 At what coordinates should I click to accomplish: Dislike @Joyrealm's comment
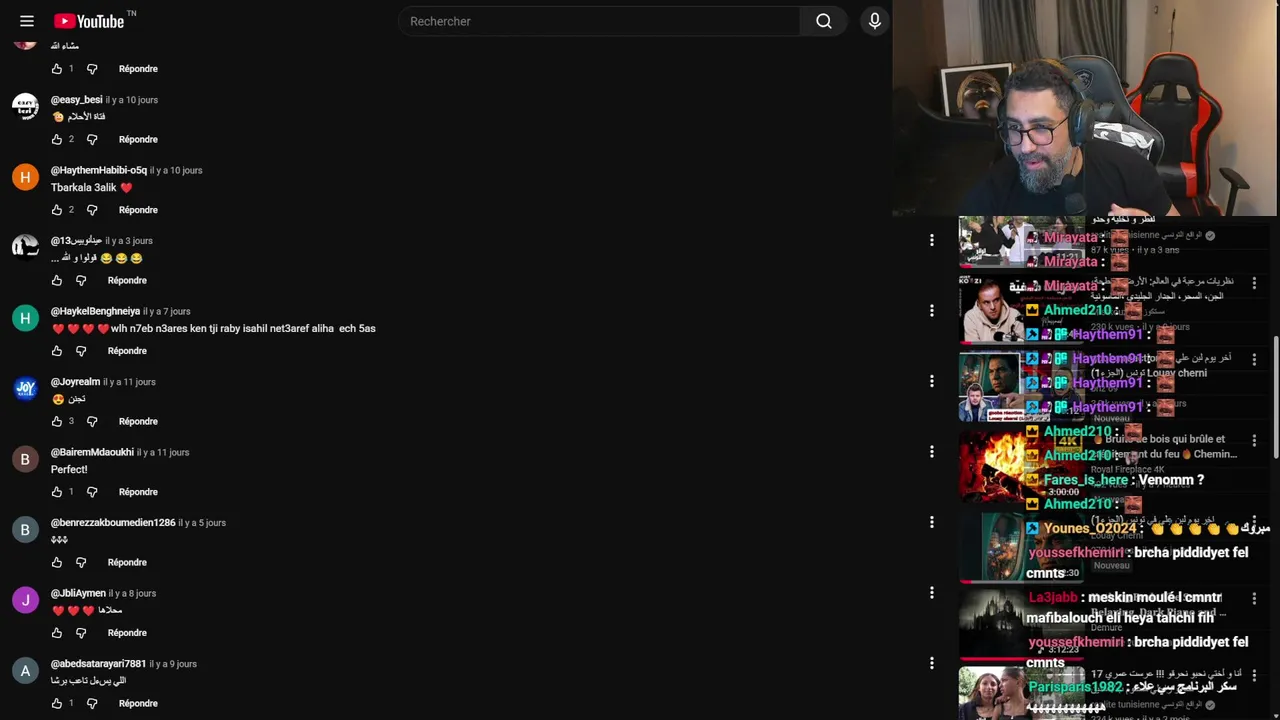point(92,421)
